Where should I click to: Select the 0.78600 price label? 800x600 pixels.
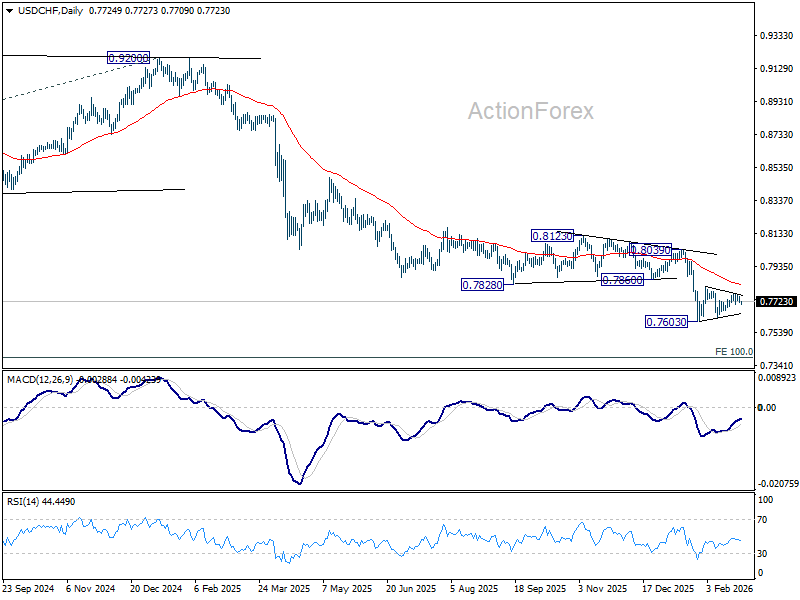[x=622, y=280]
